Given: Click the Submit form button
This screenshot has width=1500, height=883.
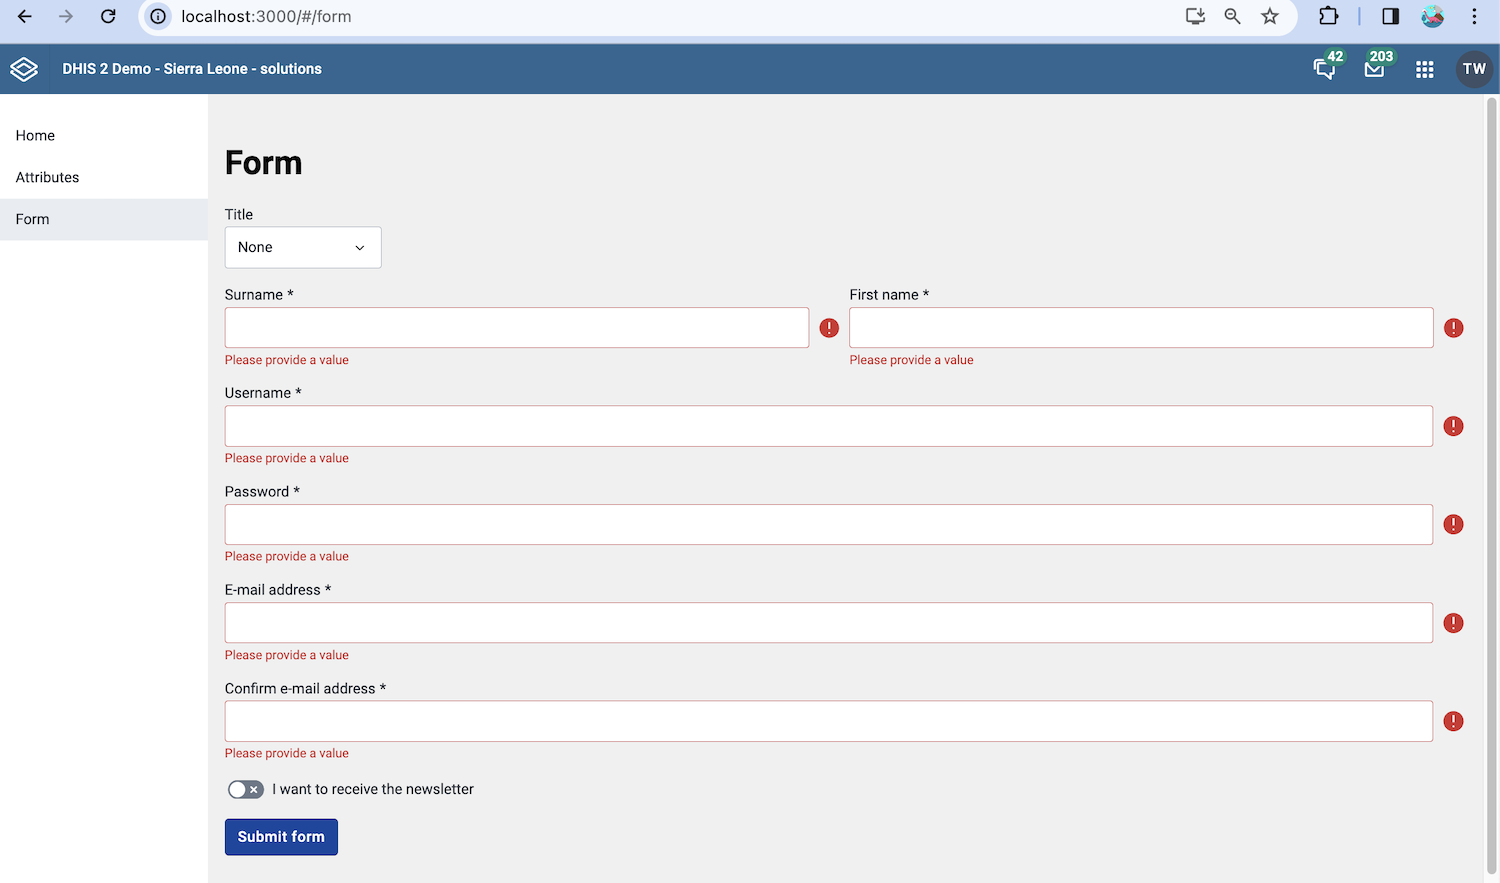Looking at the screenshot, I should [x=281, y=837].
